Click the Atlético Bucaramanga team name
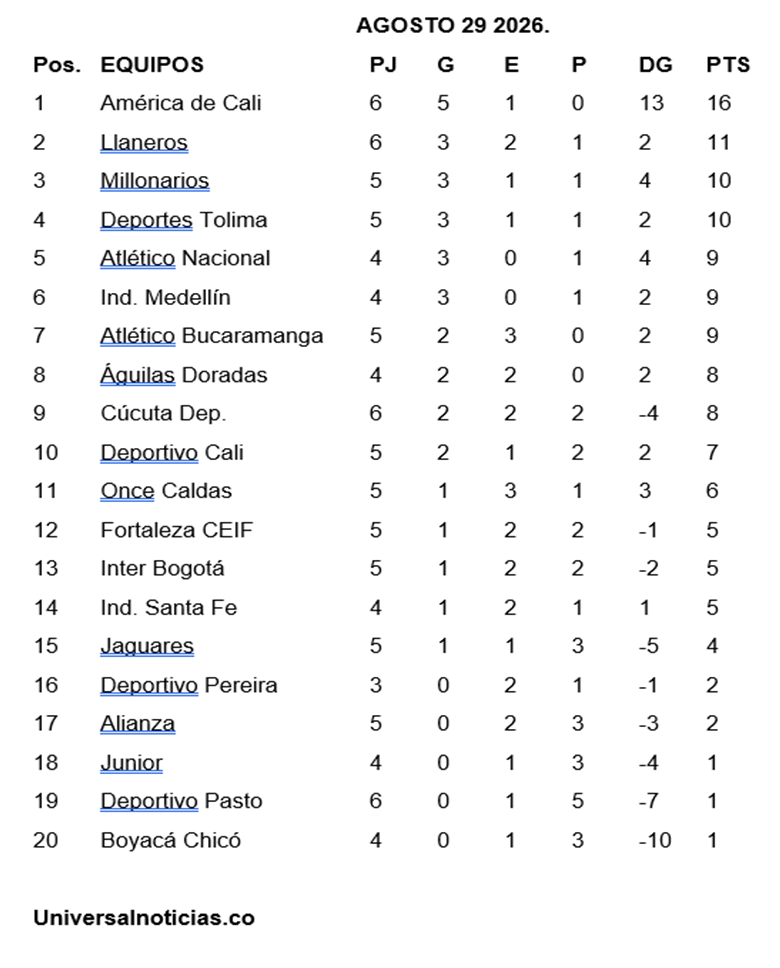The width and height of the screenshot is (780, 968). (x=212, y=336)
